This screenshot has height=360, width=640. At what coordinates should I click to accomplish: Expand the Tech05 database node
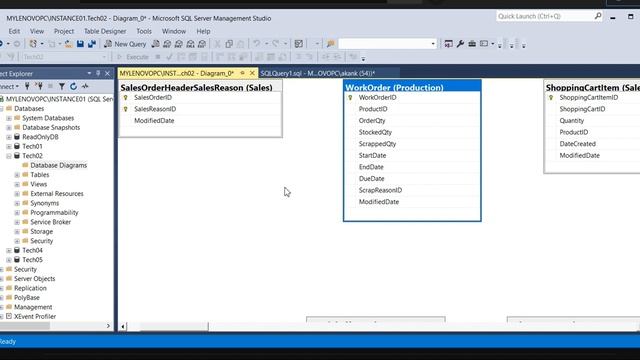coord(9,260)
